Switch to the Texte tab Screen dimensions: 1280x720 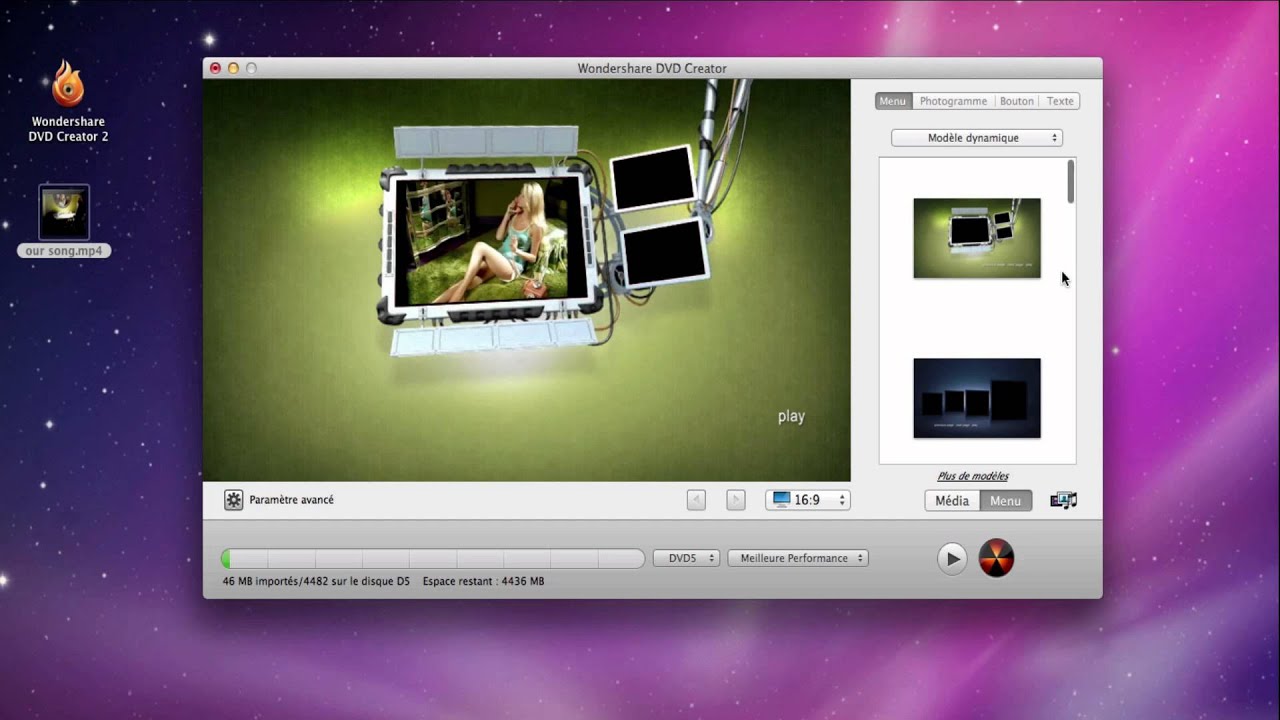click(x=1060, y=101)
